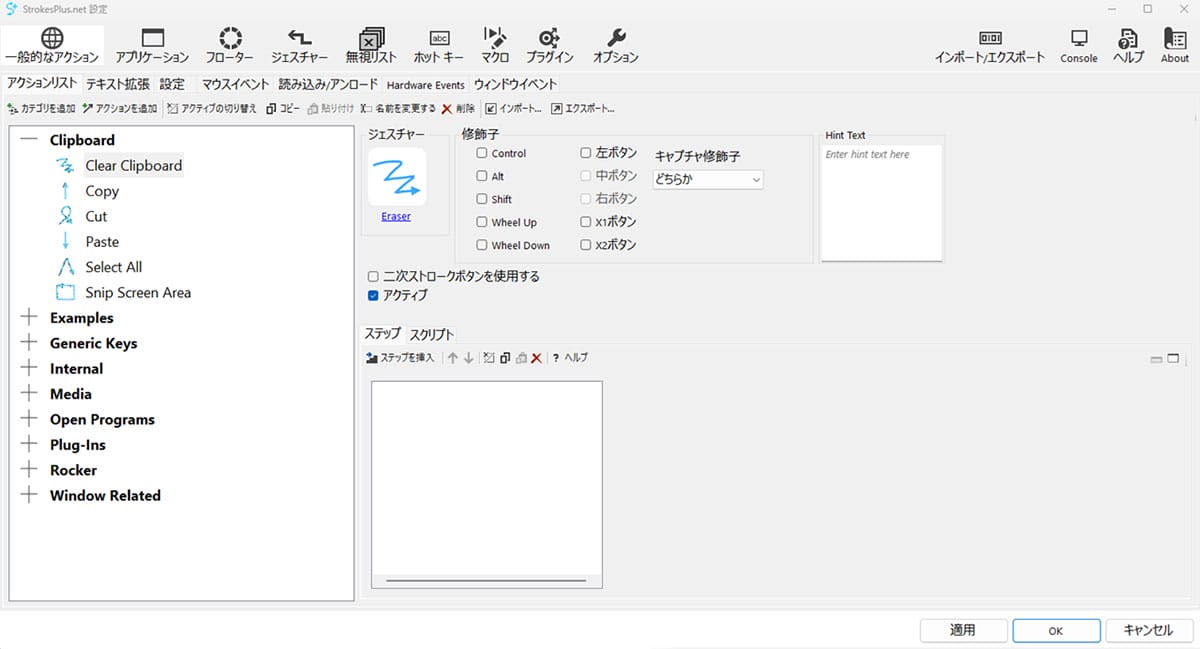This screenshot has width=1200, height=649.
Task: Open the Console
Action: (x=1079, y=45)
